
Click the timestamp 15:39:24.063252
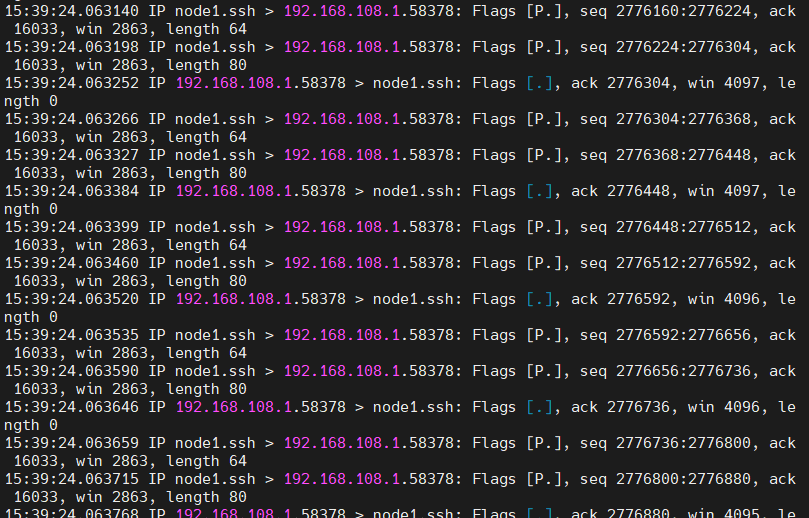pyautogui.click(x=72, y=83)
